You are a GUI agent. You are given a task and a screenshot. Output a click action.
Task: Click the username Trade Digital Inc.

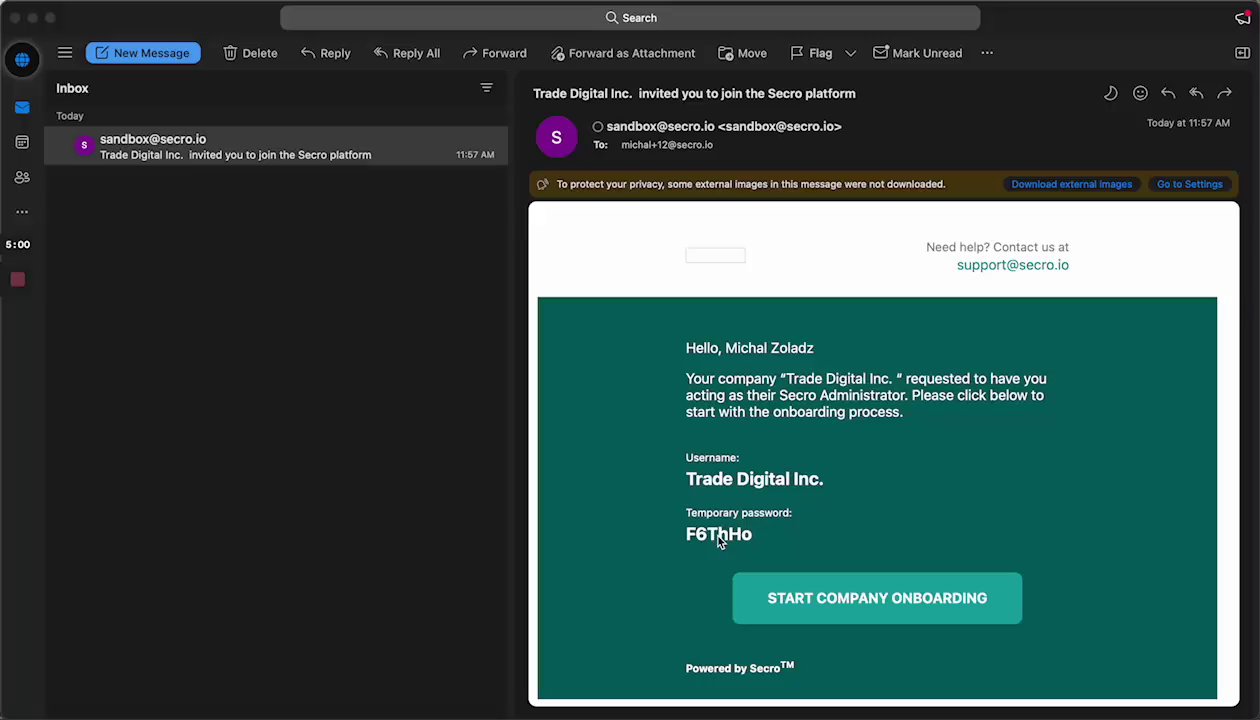click(x=754, y=479)
